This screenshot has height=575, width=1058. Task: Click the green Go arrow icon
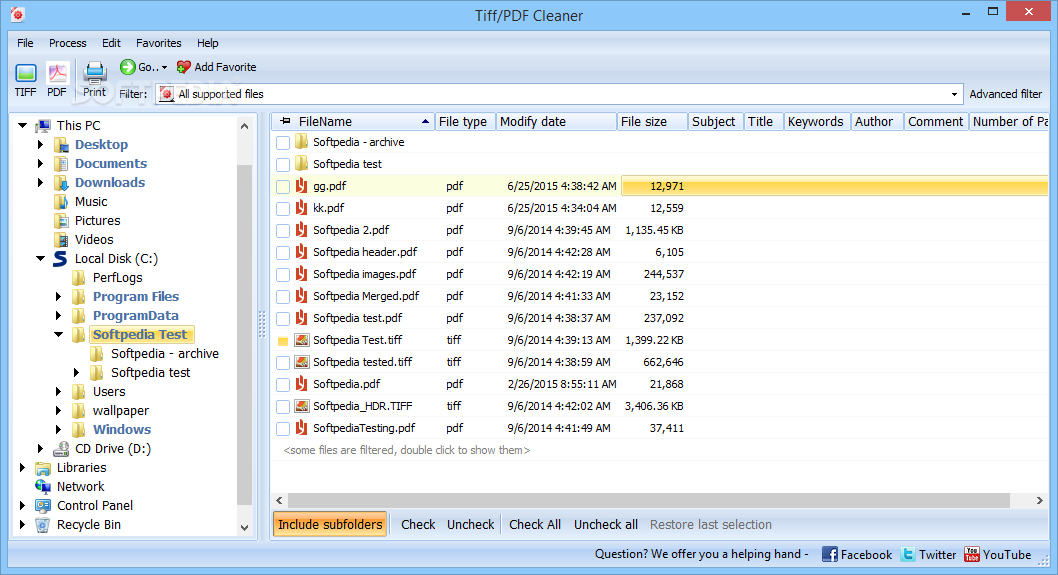[128, 67]
